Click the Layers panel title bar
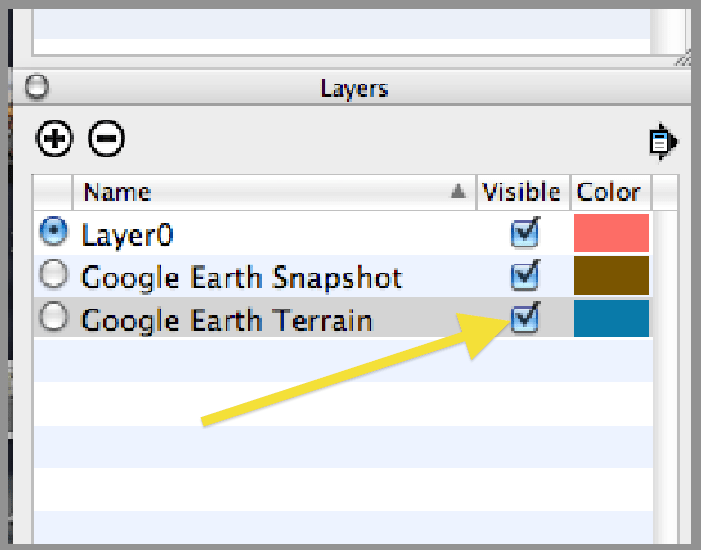This screenshot has height=550, width=701. [354, 88]
